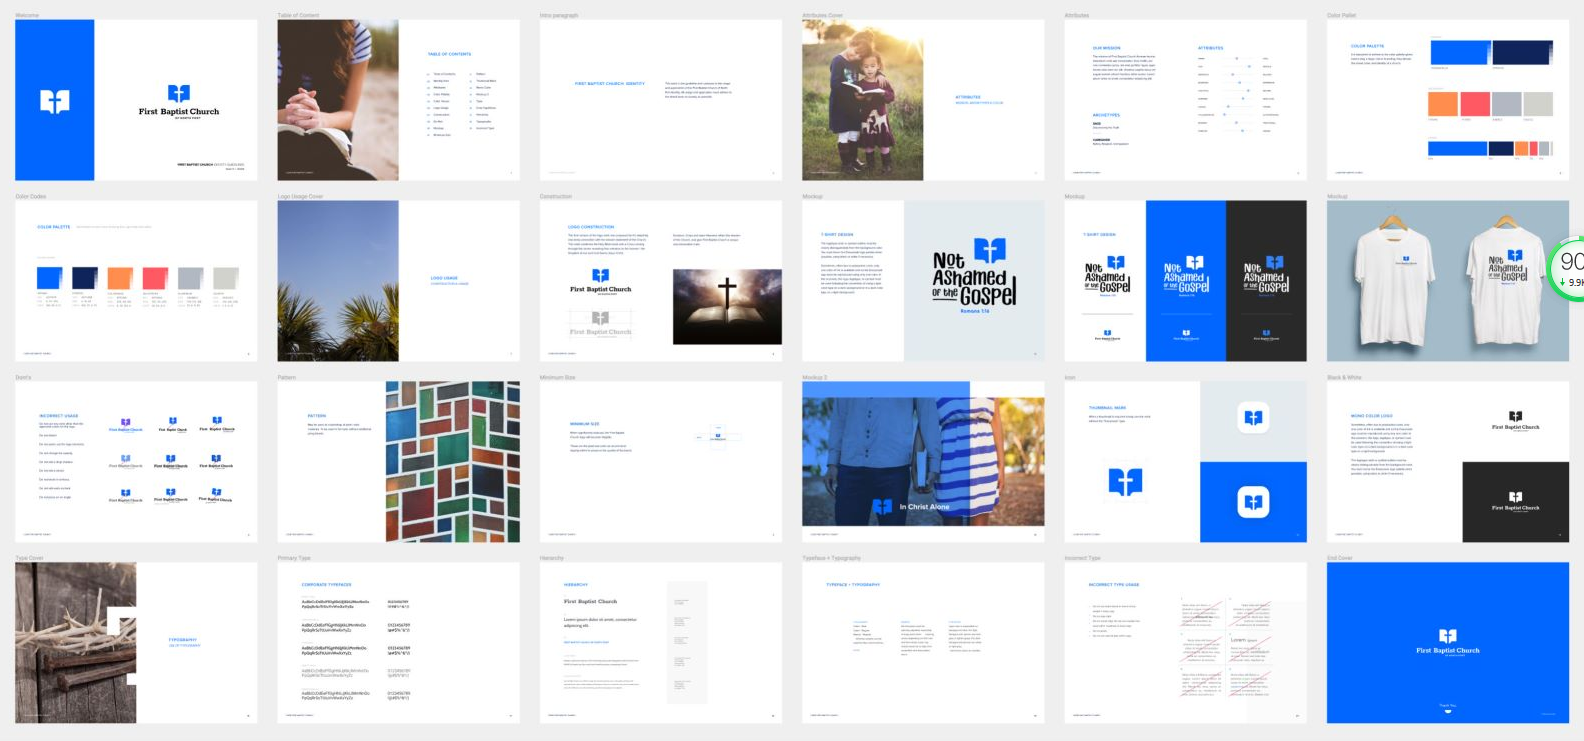Screen dimensions: 1584x741
Task: Select the Minimum Size artboard
Action: pyautogui.click(x=660, y=462)
